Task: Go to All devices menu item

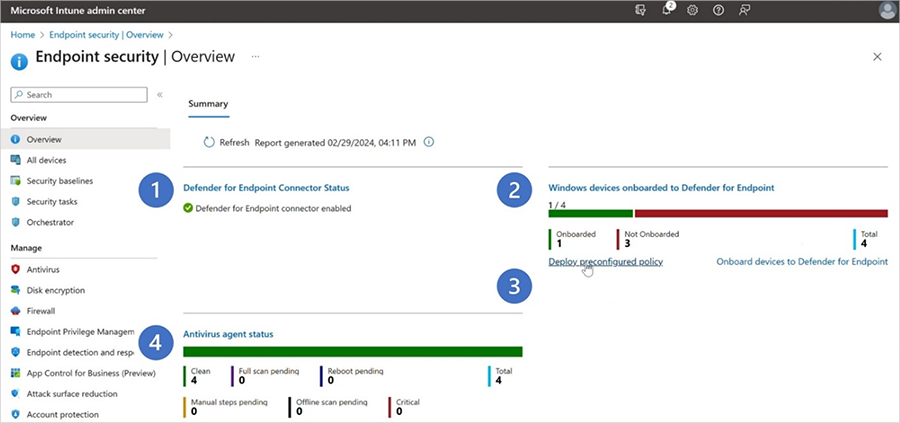Action: pyautogui.click(x=46, y=160)
